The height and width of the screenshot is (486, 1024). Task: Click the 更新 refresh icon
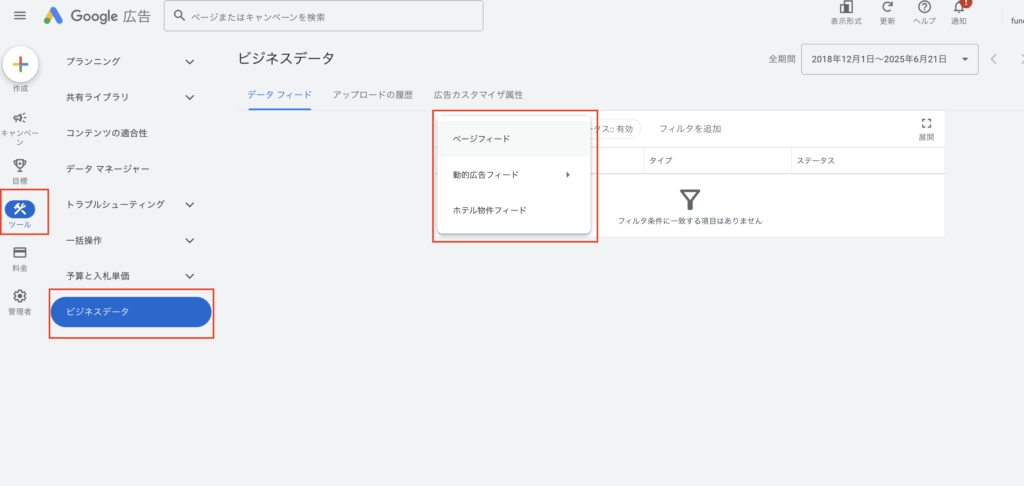tap(887, 10)
